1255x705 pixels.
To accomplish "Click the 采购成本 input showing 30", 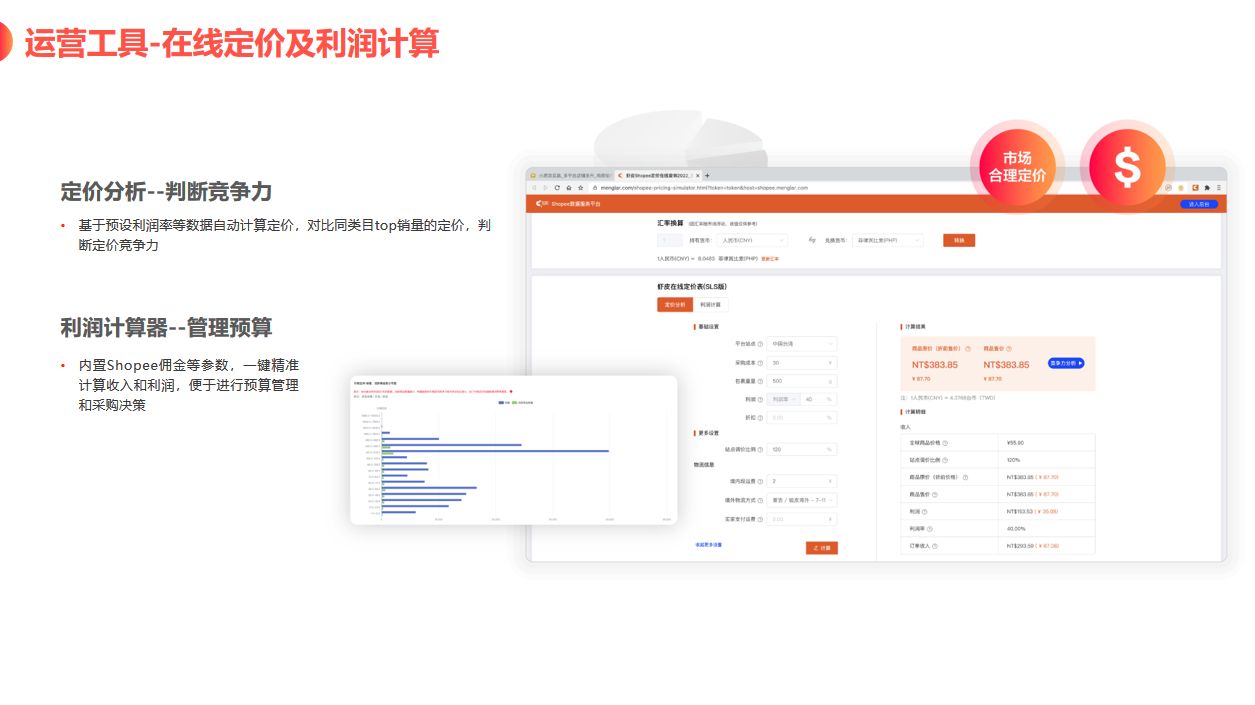I will pos(803,363).
